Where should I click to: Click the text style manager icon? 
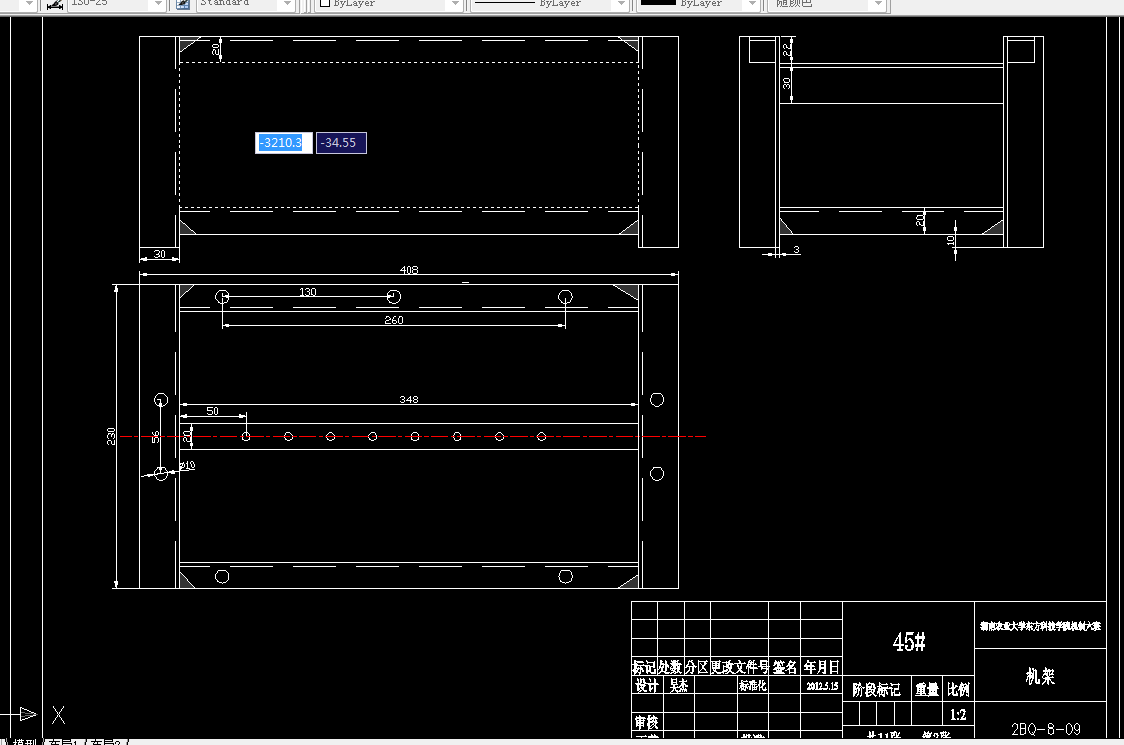coord(184,4)
